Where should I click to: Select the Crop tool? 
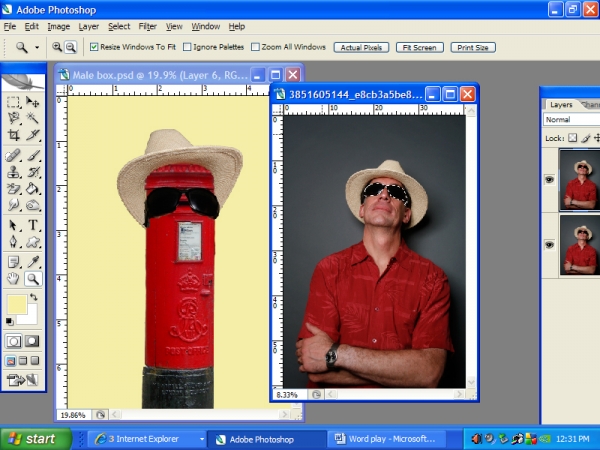(13, 134)
